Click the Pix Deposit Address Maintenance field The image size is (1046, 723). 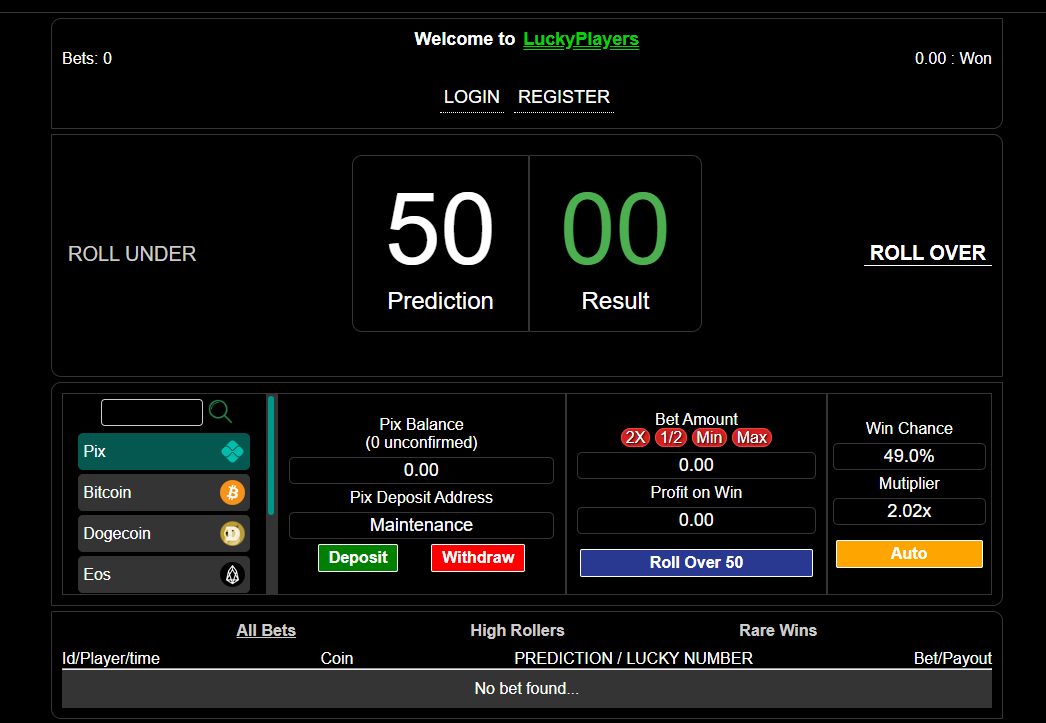422,526
